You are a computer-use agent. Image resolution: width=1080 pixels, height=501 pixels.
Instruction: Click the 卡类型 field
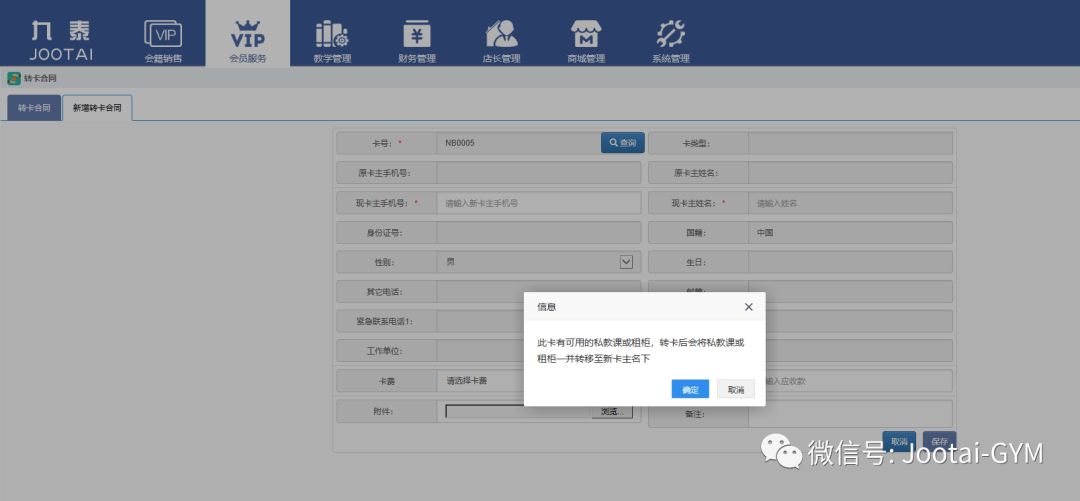click(x=851, y=143)
